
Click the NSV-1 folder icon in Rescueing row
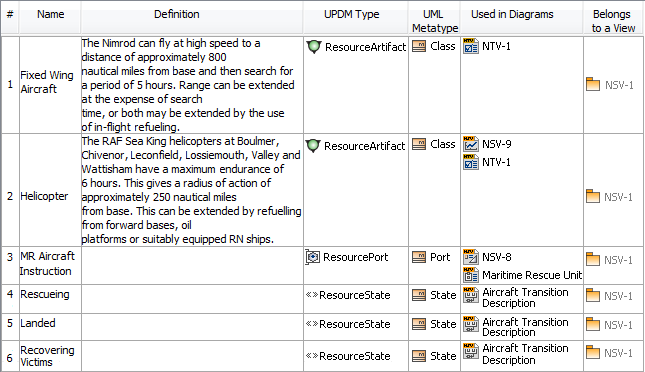tap(593, 295)
